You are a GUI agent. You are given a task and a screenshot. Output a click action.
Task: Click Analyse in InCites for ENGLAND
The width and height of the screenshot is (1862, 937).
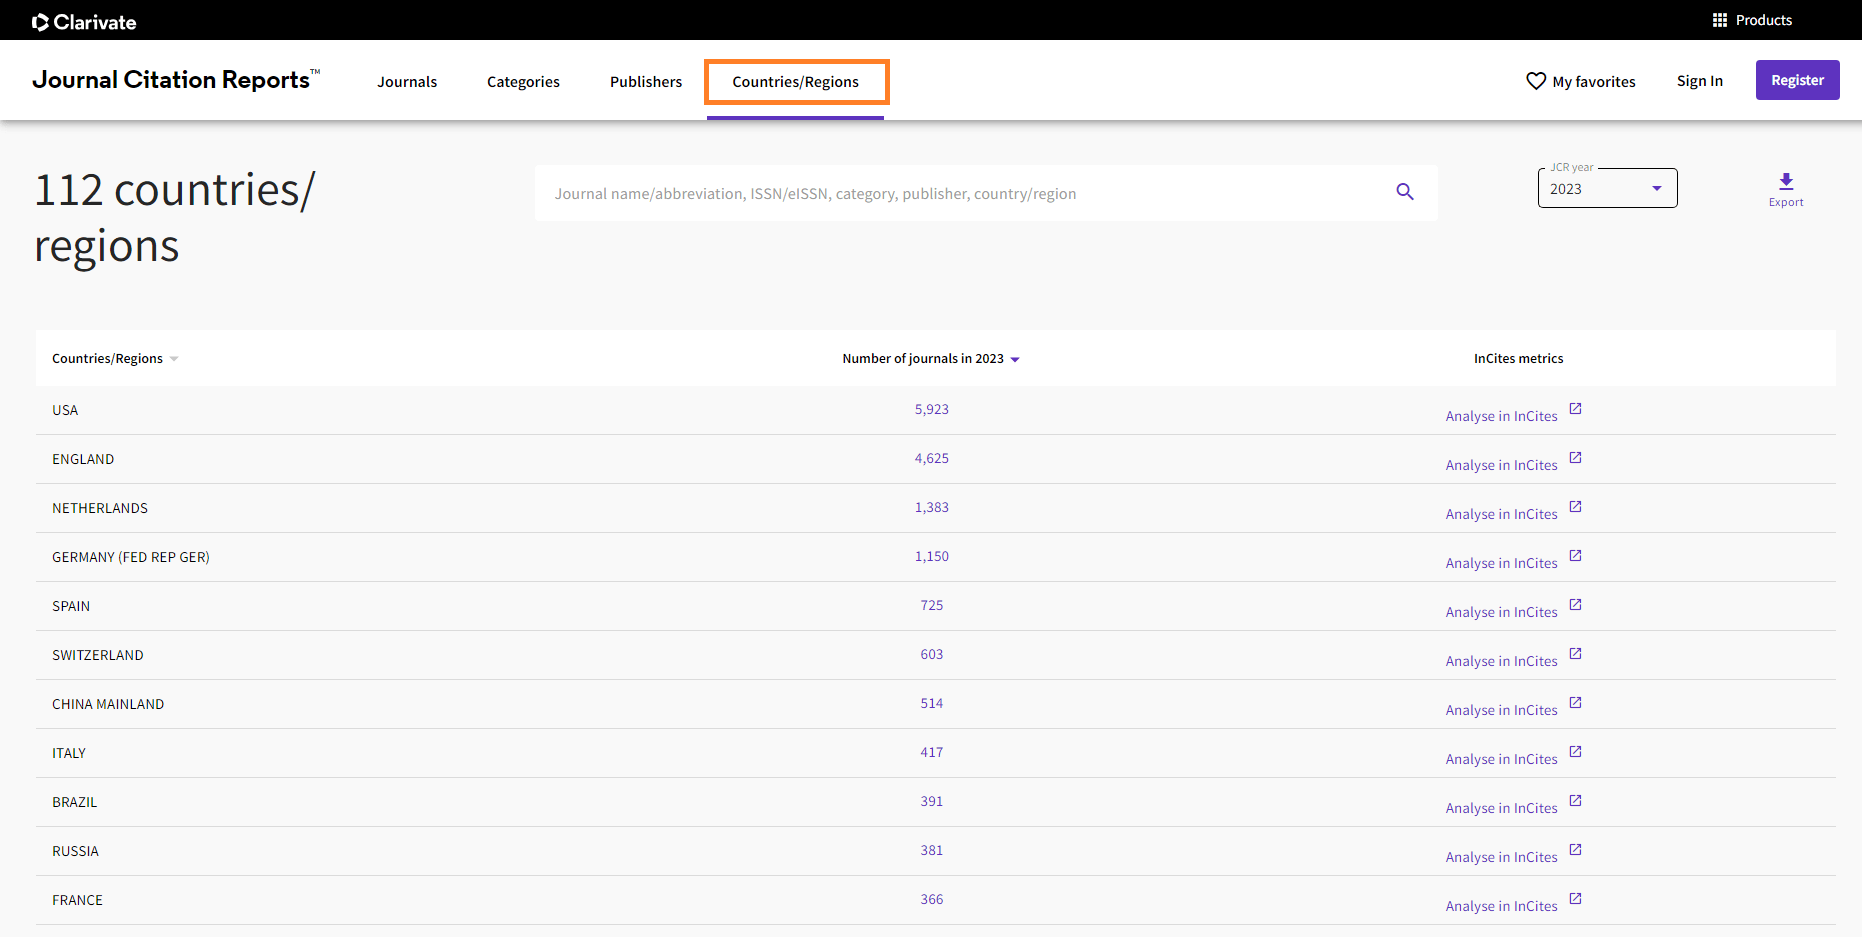pos(1501,465)
